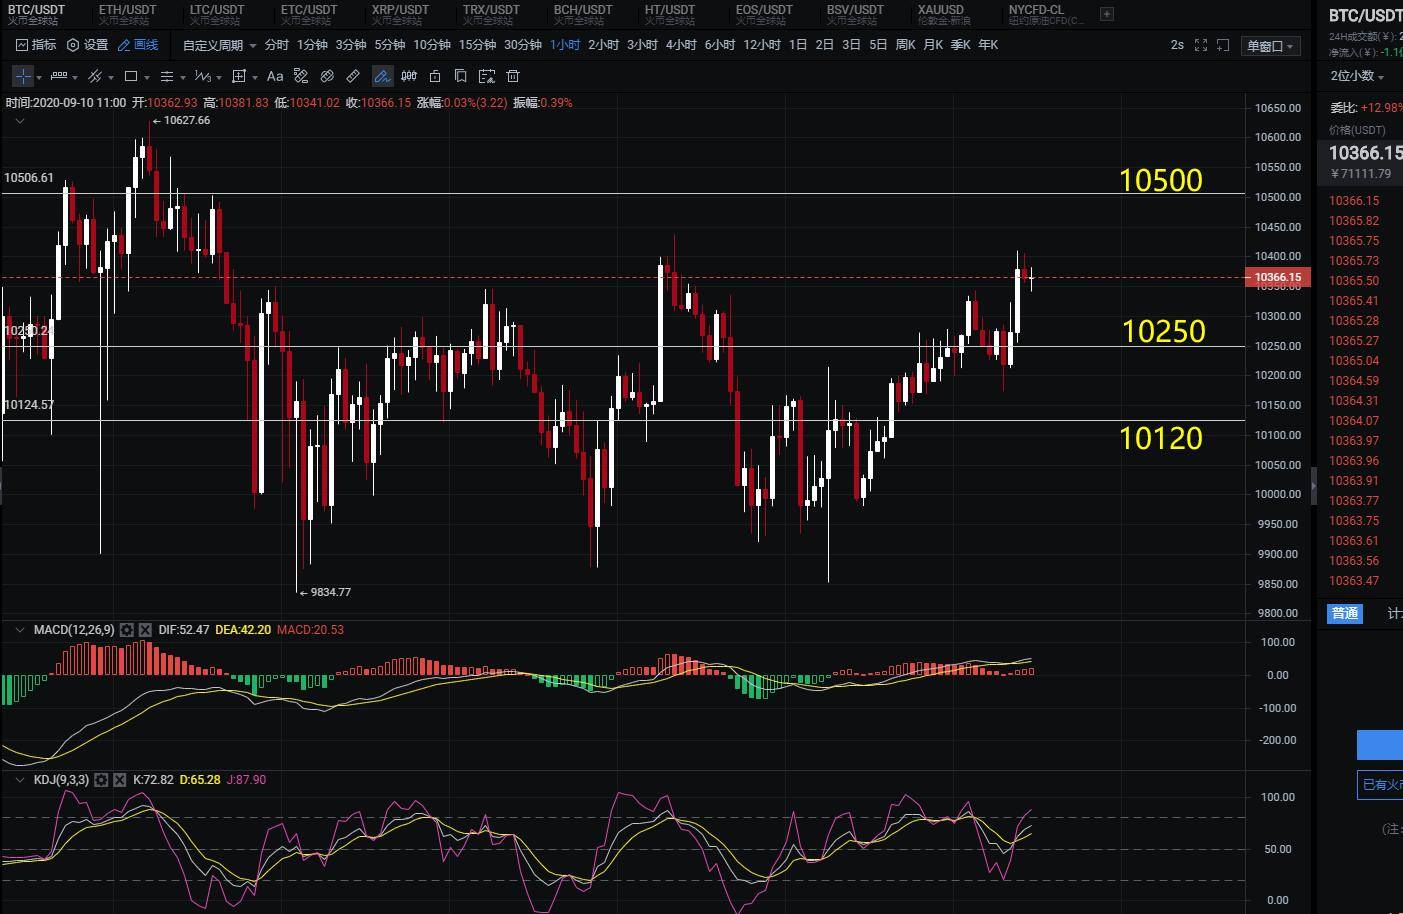Image resolution: width=1403 pixels, height=914 pixels.
Task: Open the 单窗口 window layout dropdown
Action: point(1270,46)
